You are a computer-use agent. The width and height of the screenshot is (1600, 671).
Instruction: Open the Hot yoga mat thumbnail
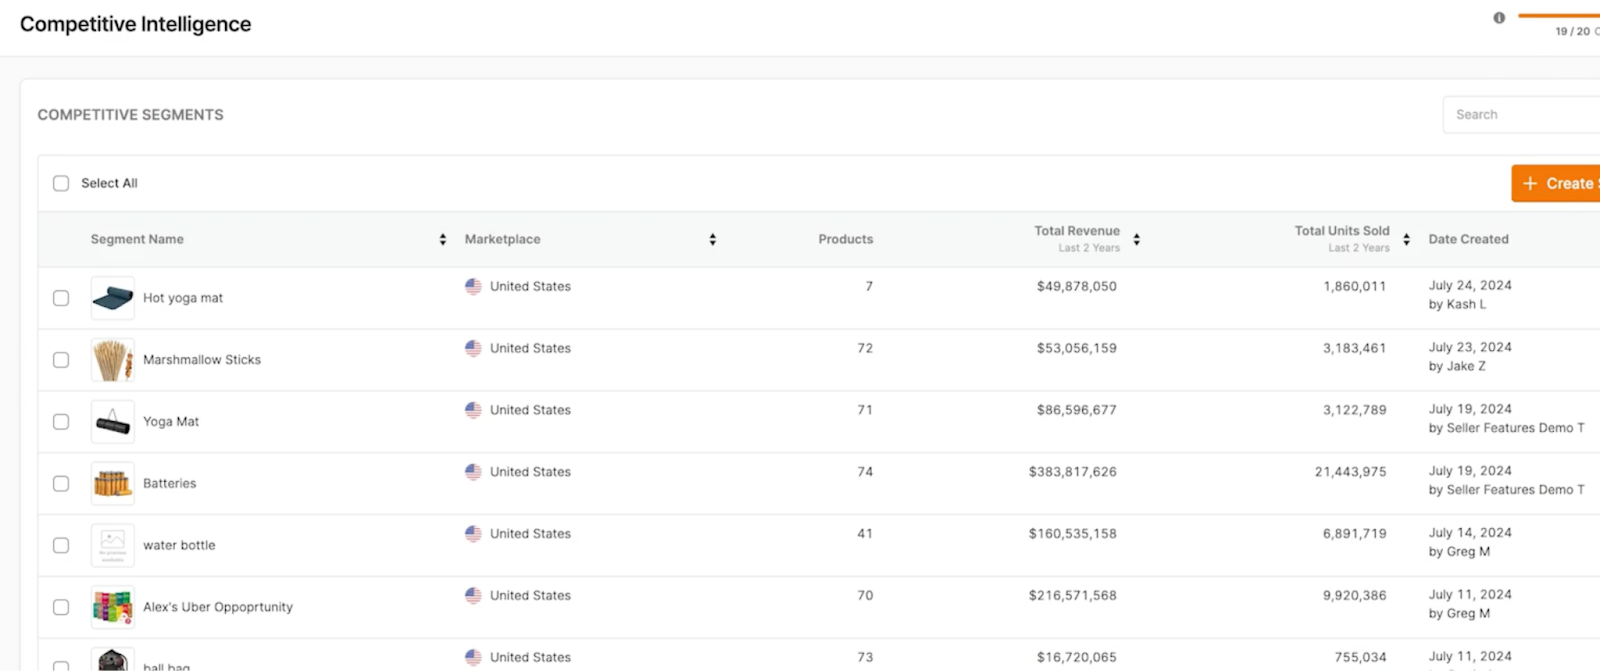[x=112, y=298]
